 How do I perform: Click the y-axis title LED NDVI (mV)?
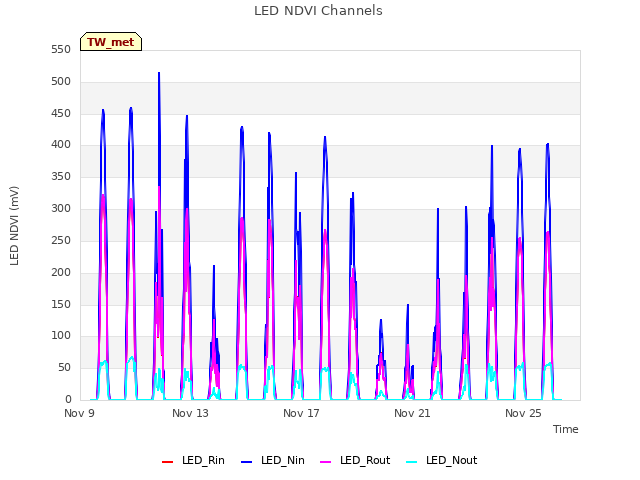click(x=14, y=225)
